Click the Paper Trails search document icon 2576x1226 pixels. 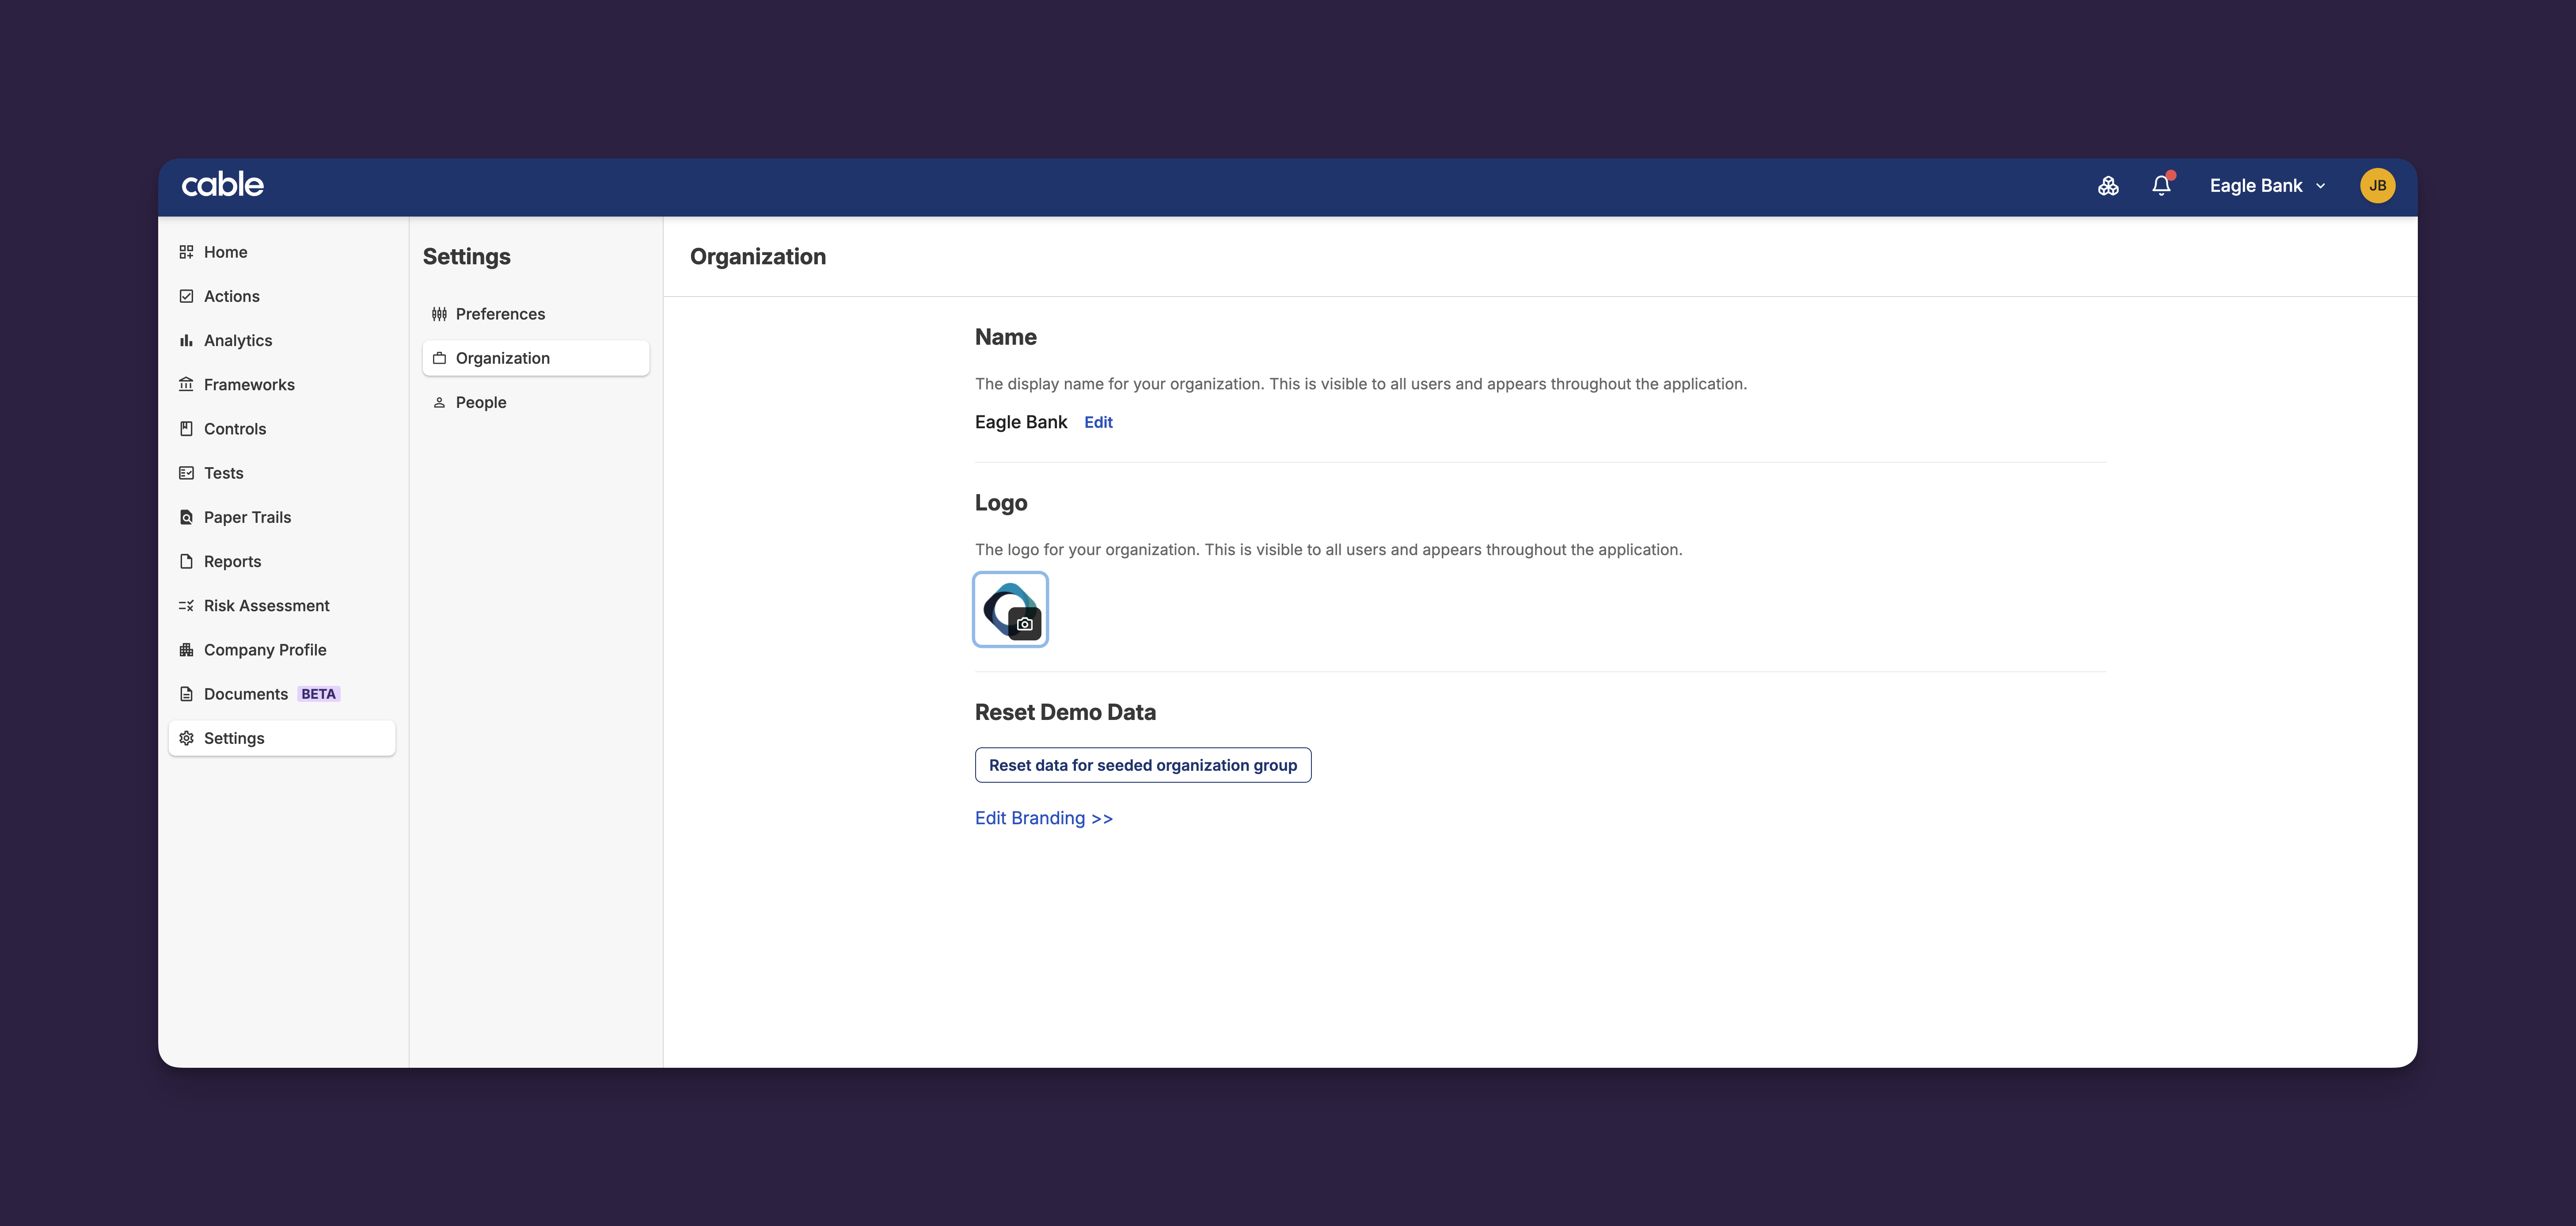(186, 517)
